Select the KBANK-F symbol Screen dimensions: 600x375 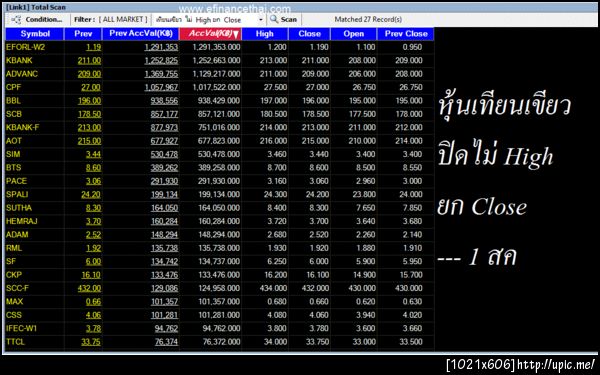tap(23, 127)
